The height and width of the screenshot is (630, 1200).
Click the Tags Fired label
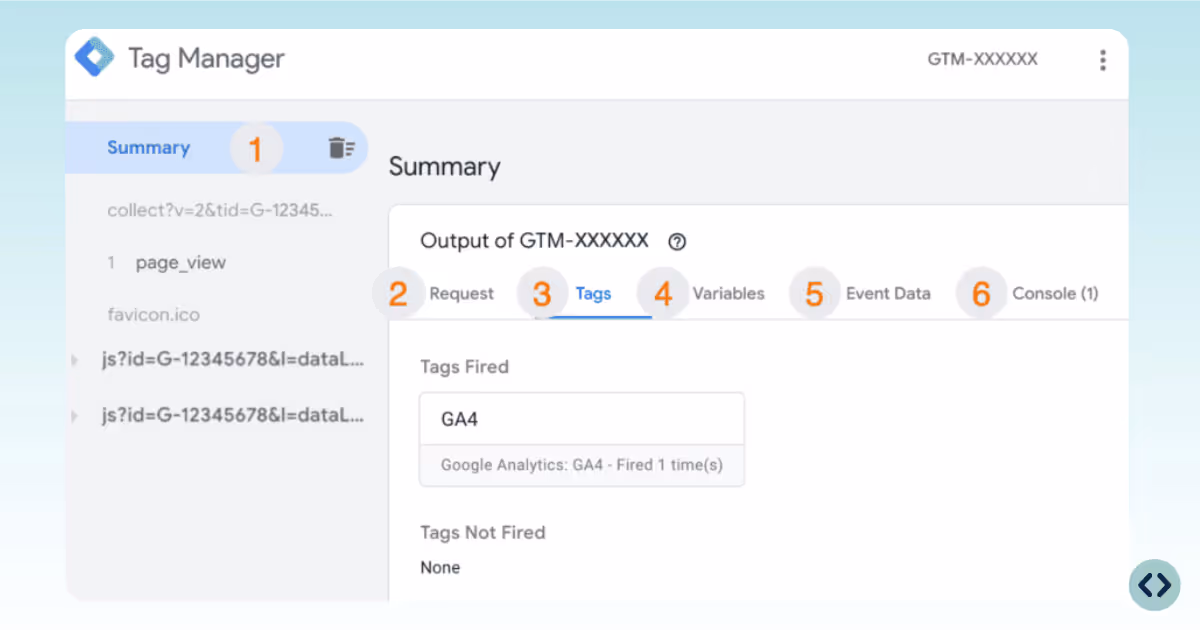(x=464, y=366)
